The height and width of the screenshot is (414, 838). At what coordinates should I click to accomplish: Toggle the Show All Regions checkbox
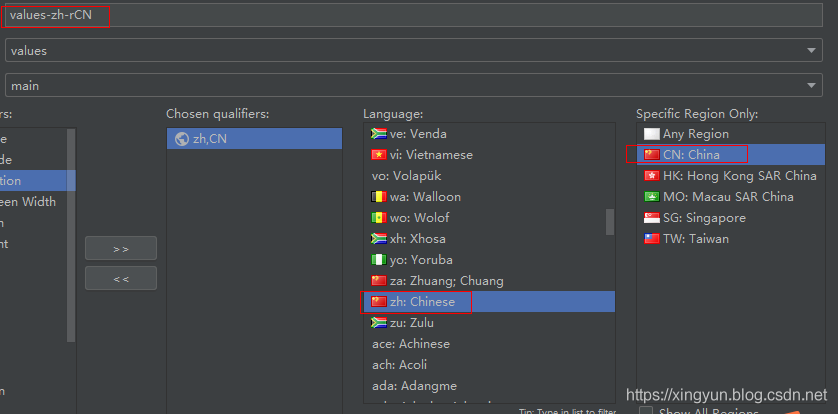tap(646, 411)
